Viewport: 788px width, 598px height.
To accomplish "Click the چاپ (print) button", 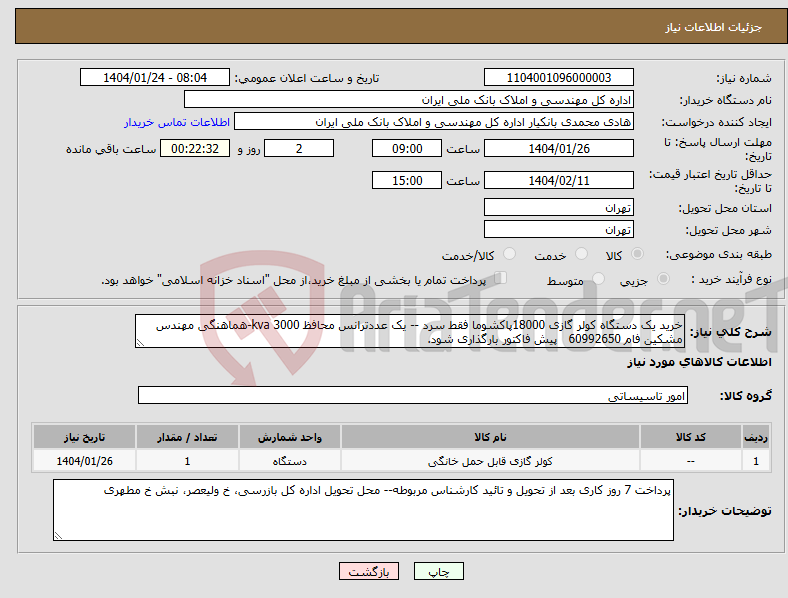I will (x=438, y=571).
